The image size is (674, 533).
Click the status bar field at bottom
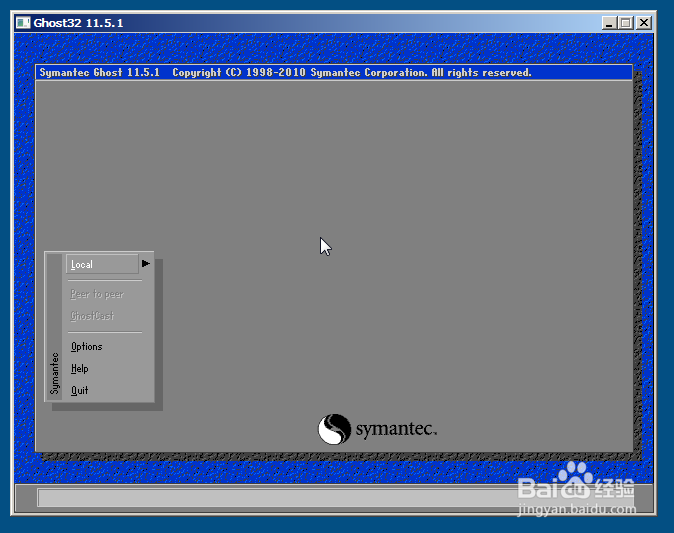(x=335, y=498)
